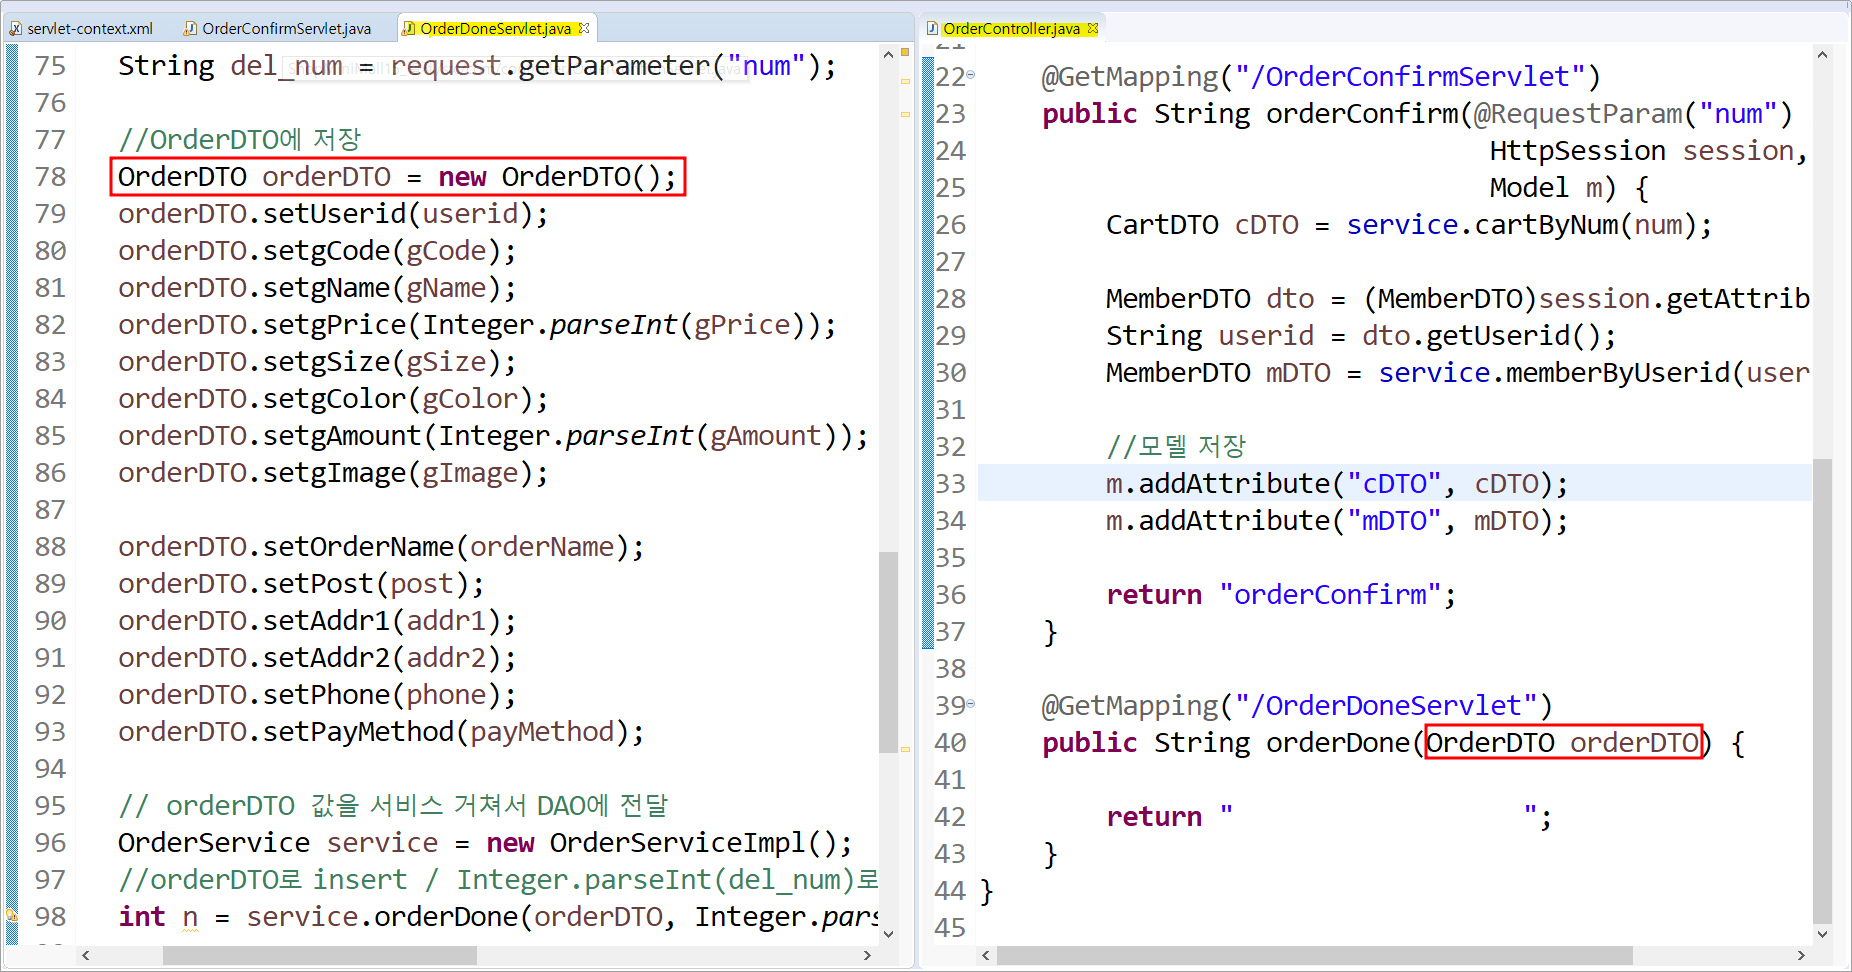Viewport: 1852px width, 972px height.
Task: Select the OrderController.java tab
Action: point(1011,28)
